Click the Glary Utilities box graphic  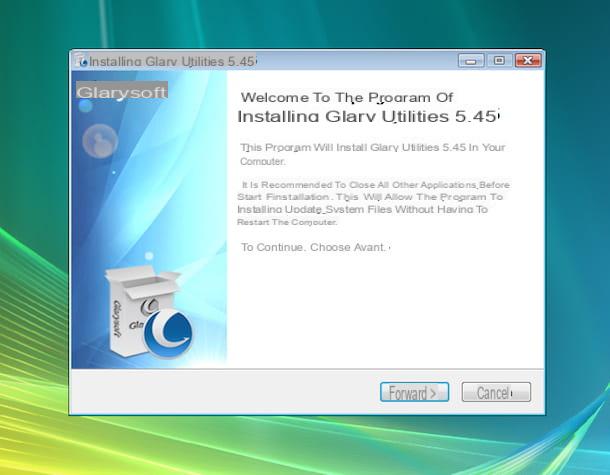pyautogui.click(x=149, y=311)
